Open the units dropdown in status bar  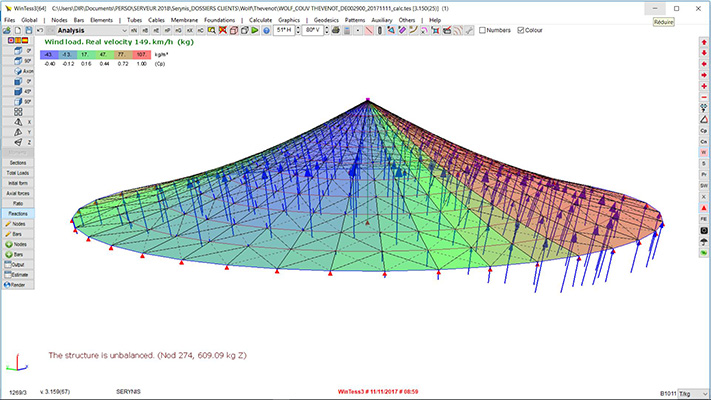691,394
